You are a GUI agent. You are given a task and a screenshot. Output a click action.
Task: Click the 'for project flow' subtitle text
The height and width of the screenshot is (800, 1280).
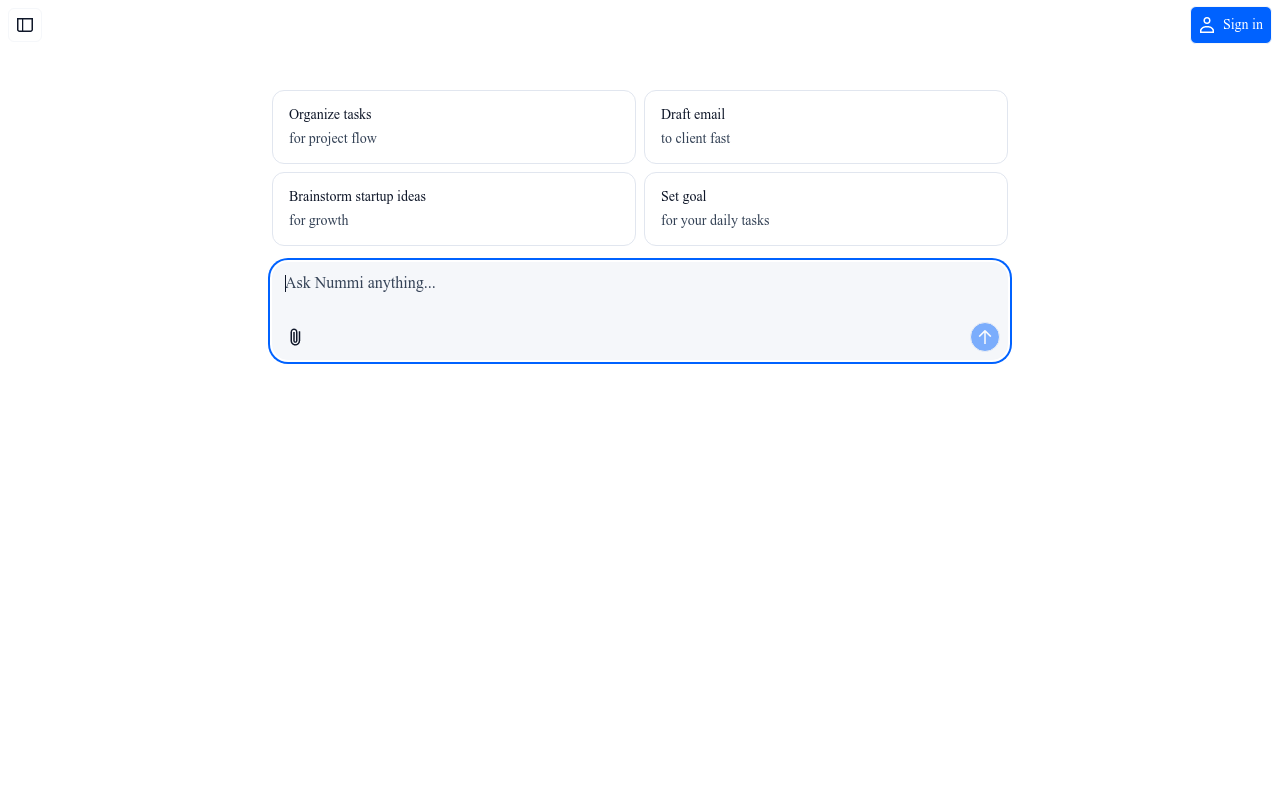click(333, 139)
